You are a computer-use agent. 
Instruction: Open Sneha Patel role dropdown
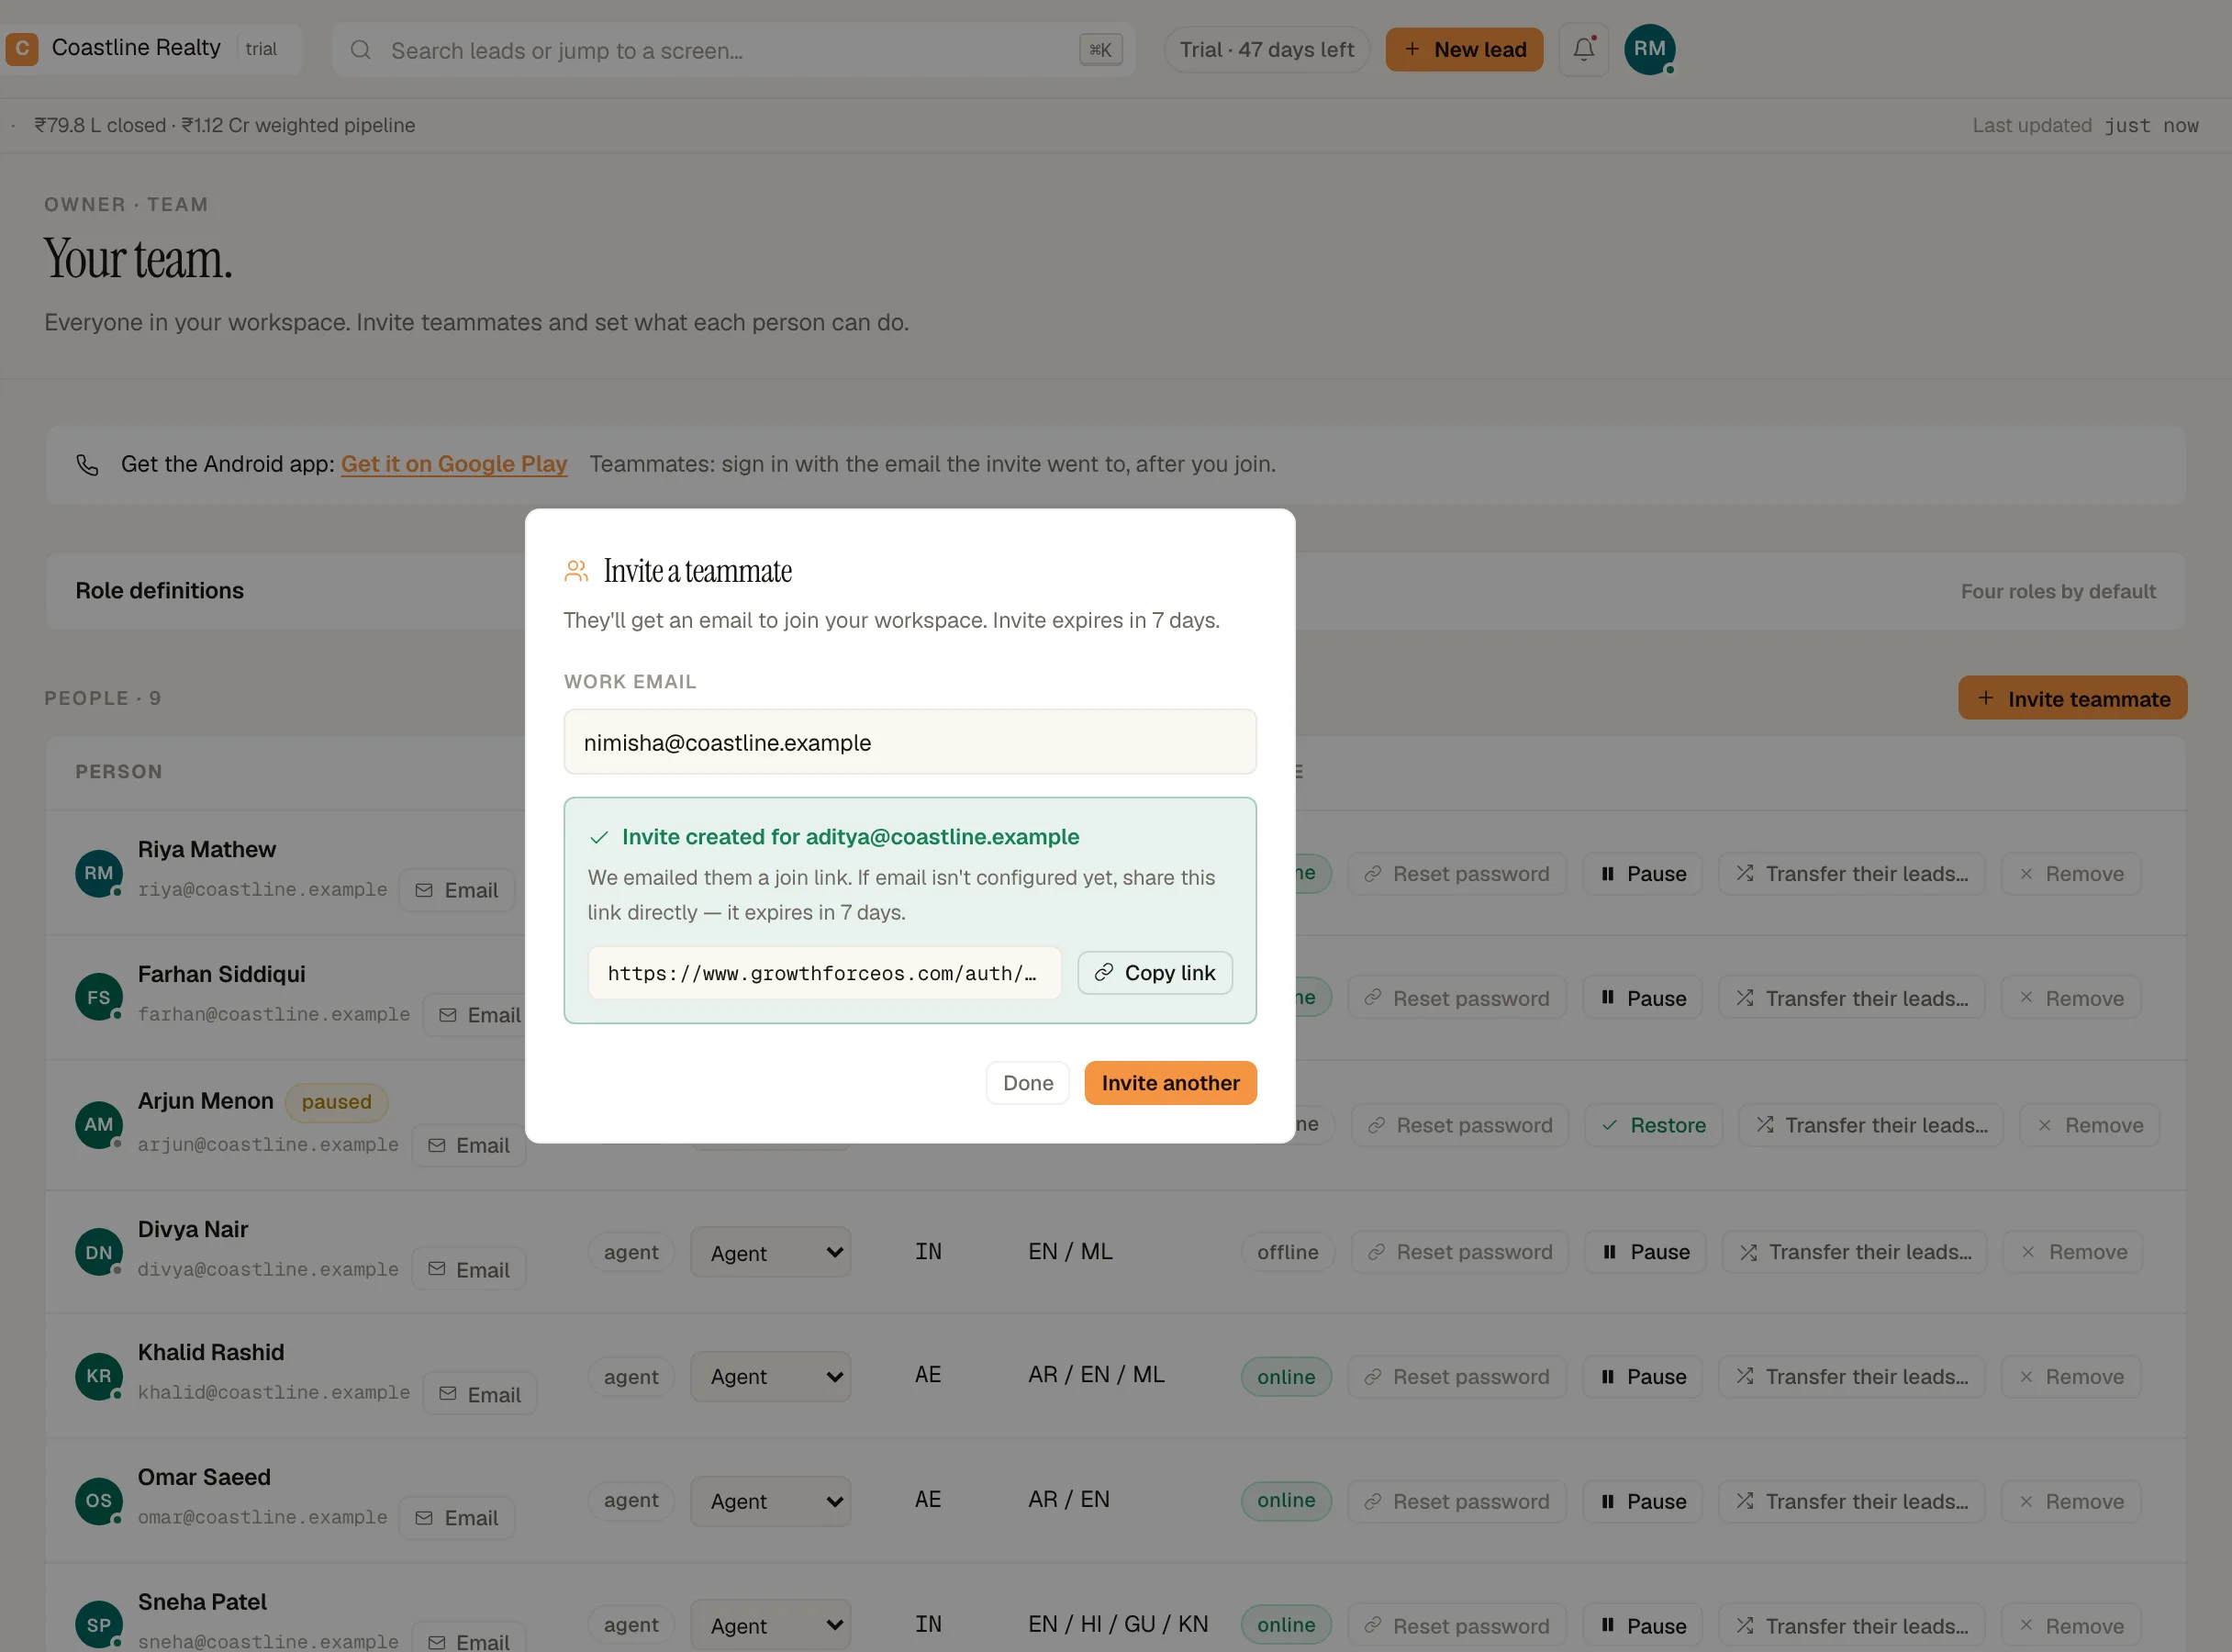(x=771, y=1625)
